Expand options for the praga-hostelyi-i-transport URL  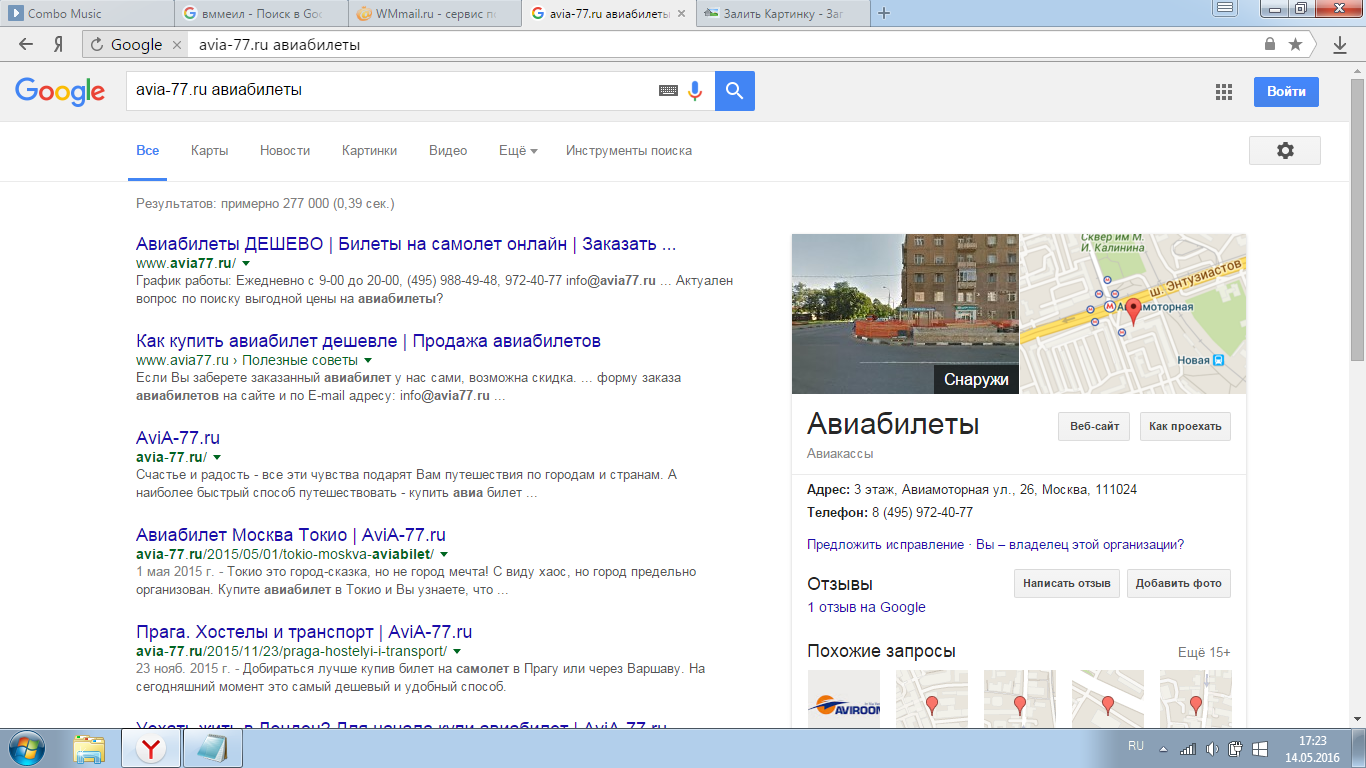point(457,651)
